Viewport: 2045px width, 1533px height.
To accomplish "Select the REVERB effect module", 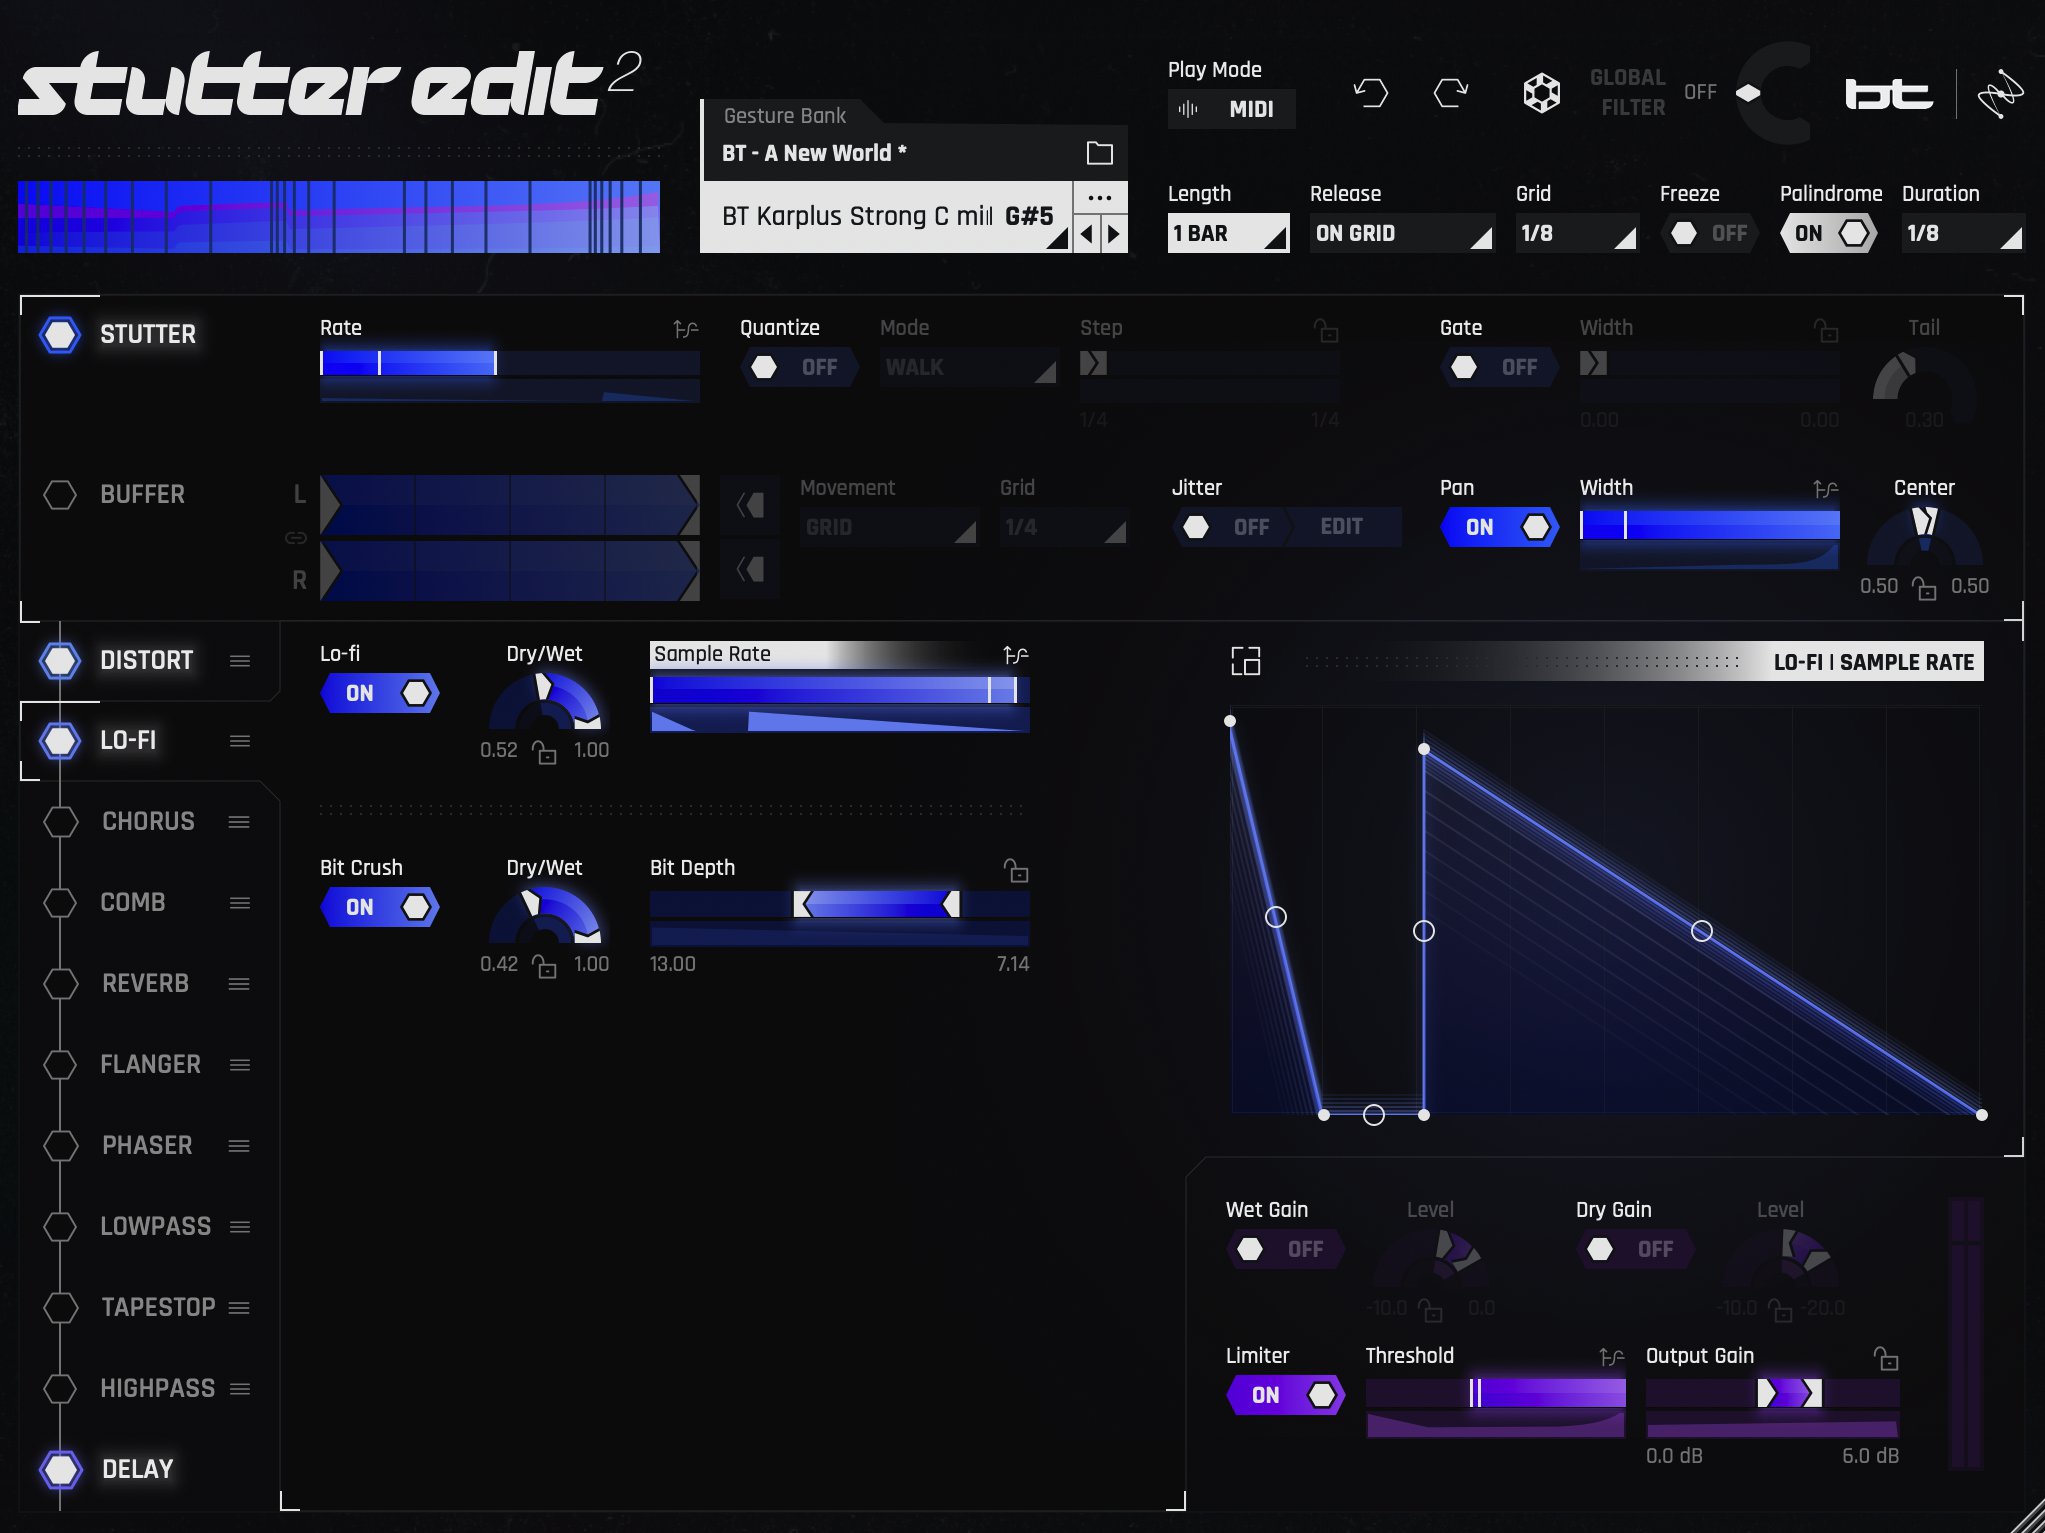I will (x=145, y=983).
